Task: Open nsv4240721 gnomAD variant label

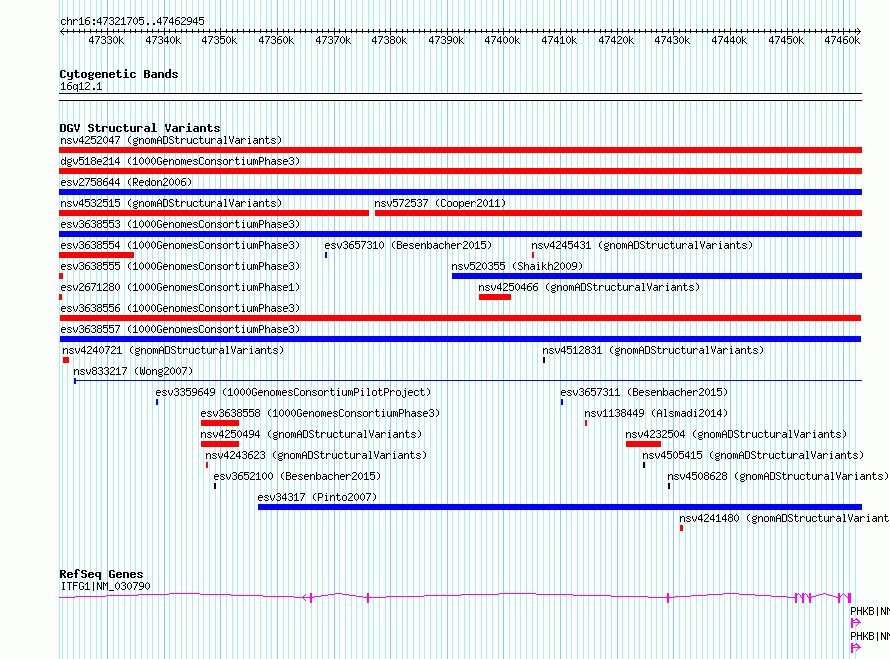Action: (173, 350)
